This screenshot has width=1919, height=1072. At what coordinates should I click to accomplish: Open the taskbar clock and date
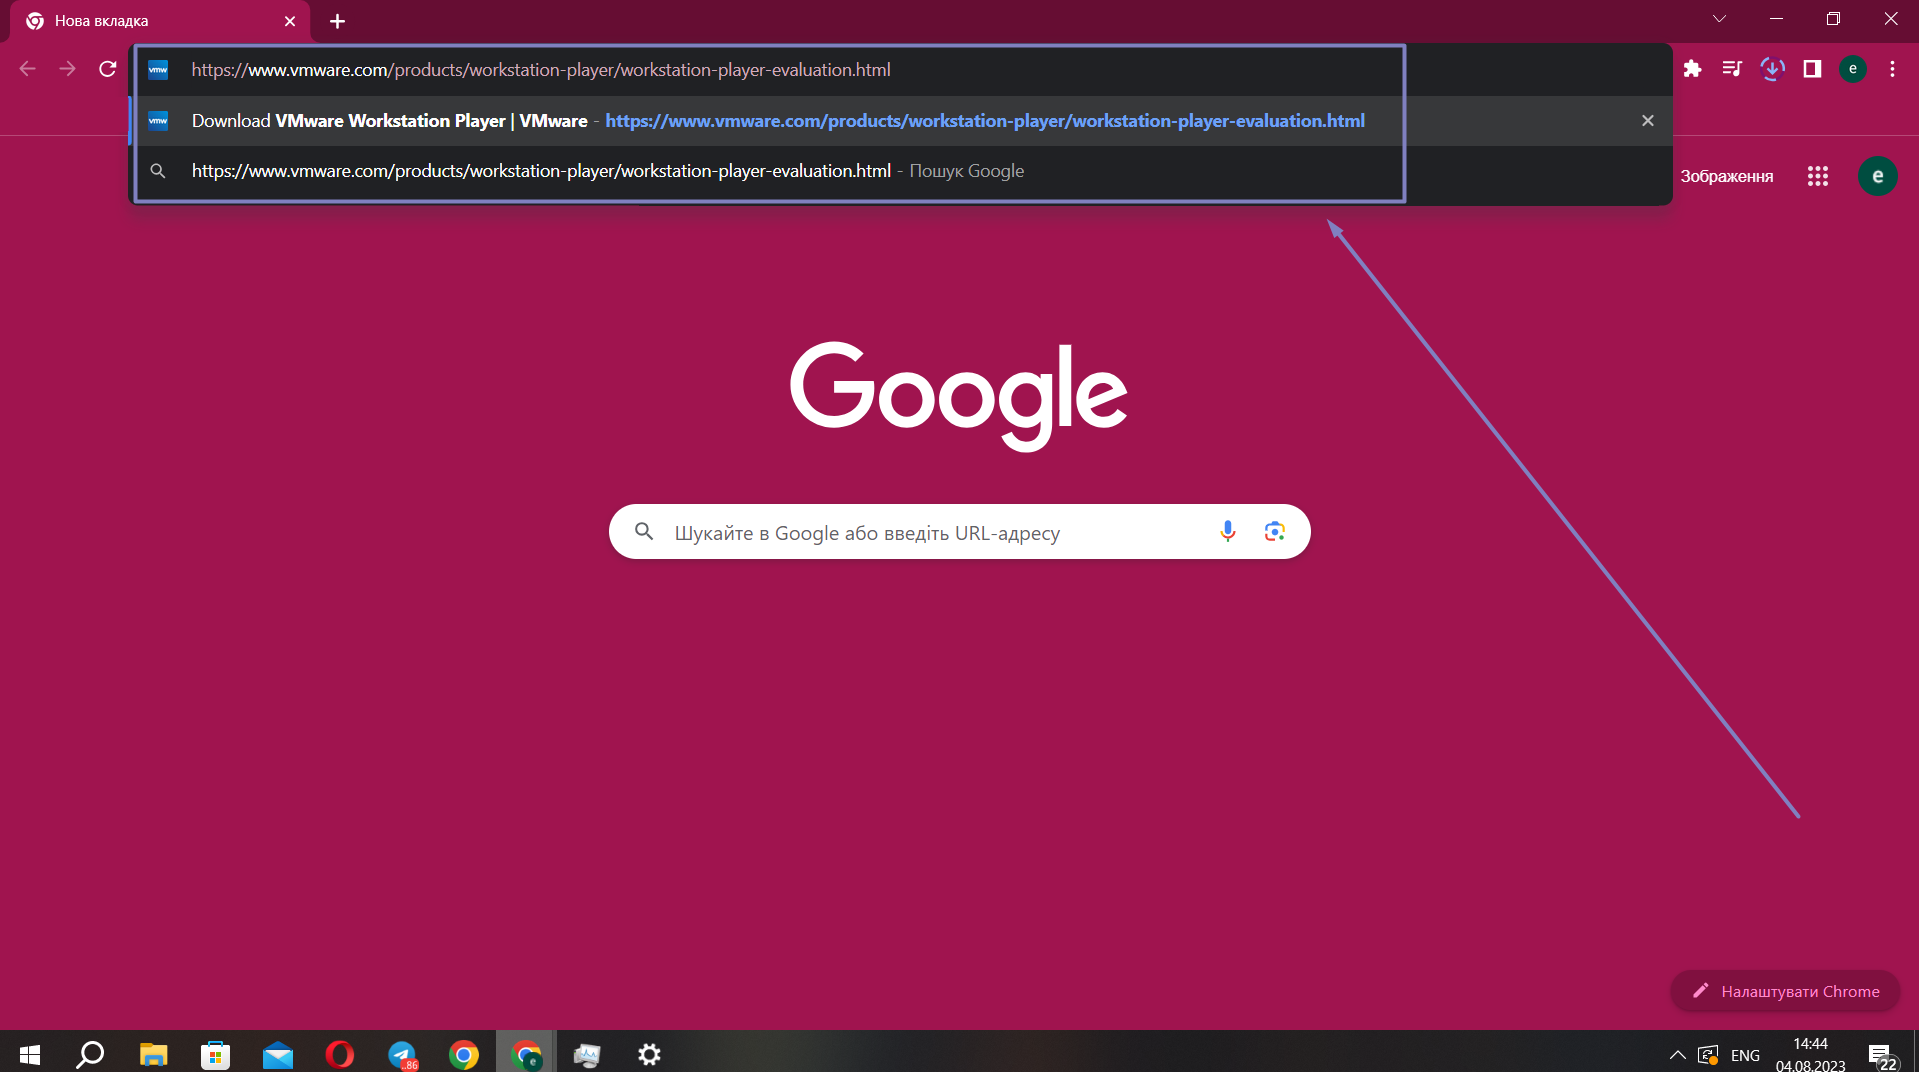(1810, 1054)
